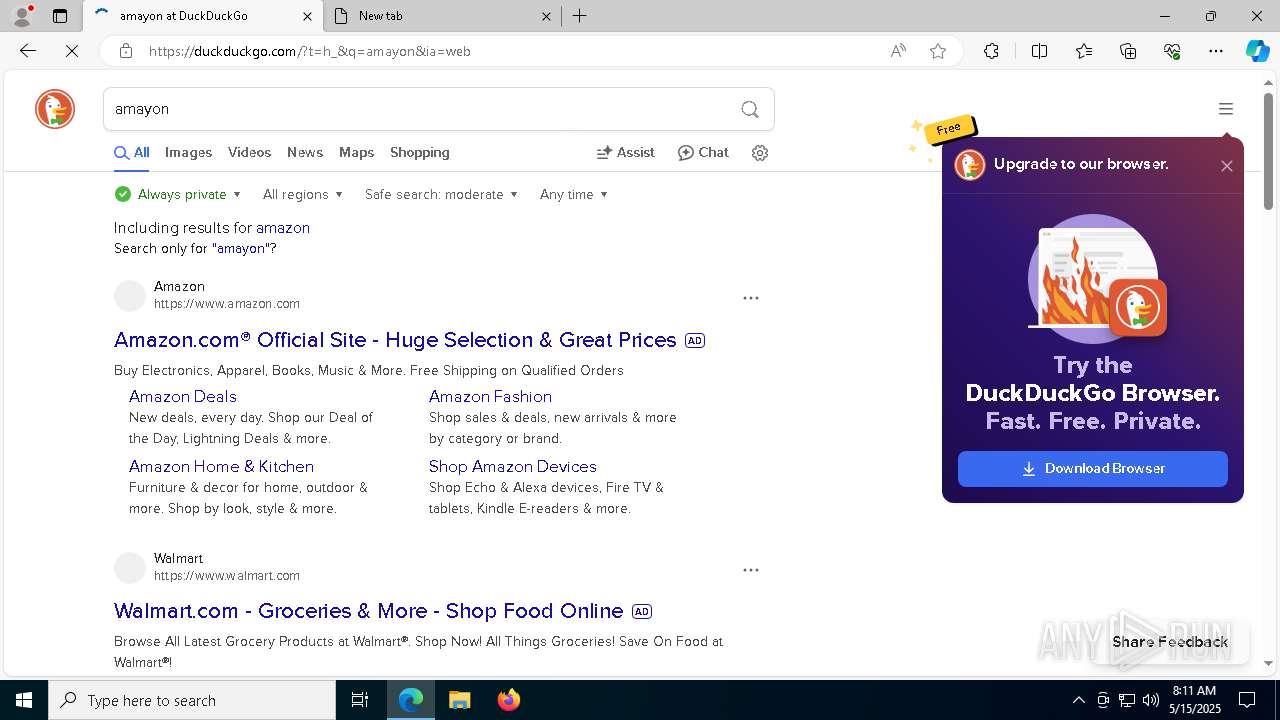
Task: Click the https://www.amazon.com URL text
Action: click(227, 304)
